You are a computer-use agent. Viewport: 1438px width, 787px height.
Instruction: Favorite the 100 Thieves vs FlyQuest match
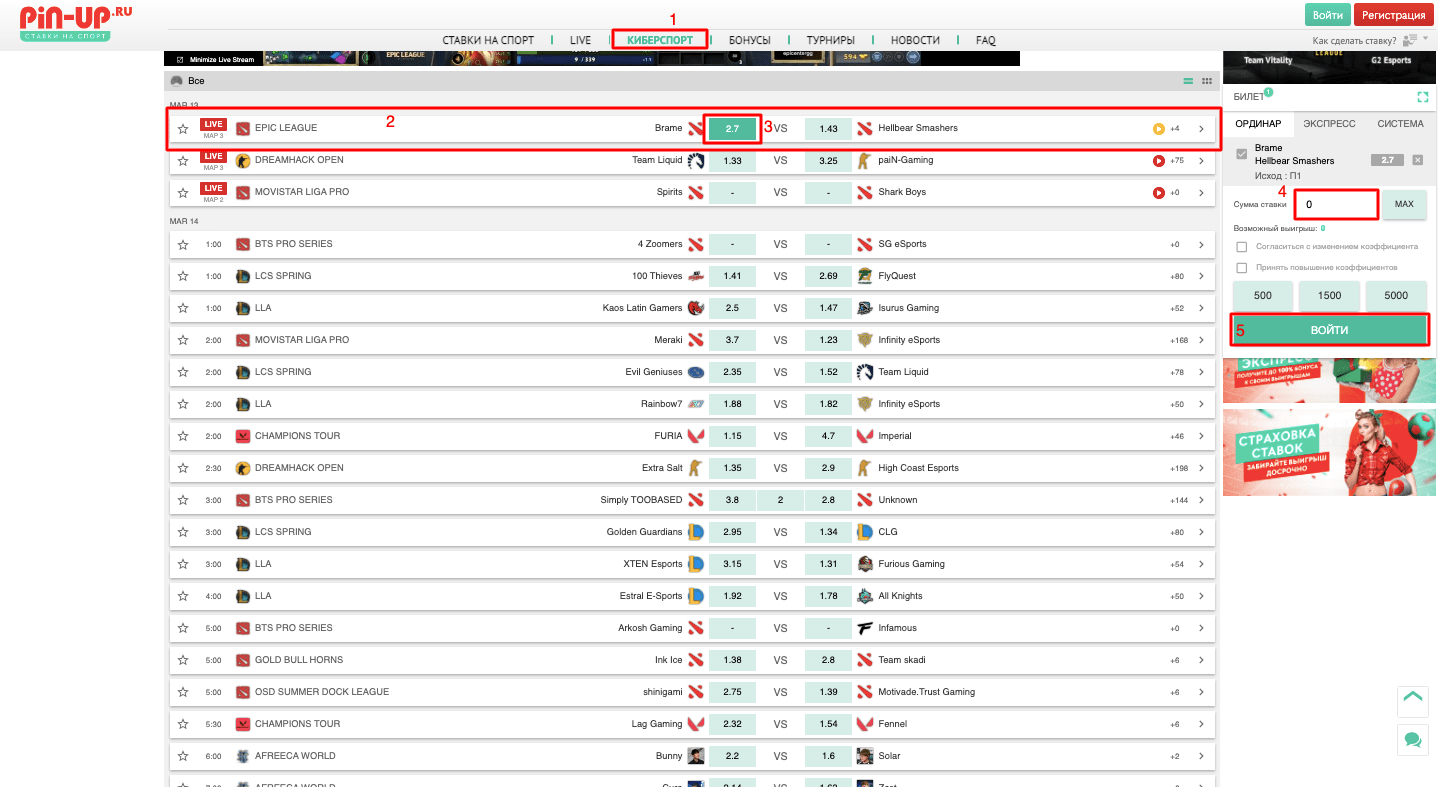183,276
